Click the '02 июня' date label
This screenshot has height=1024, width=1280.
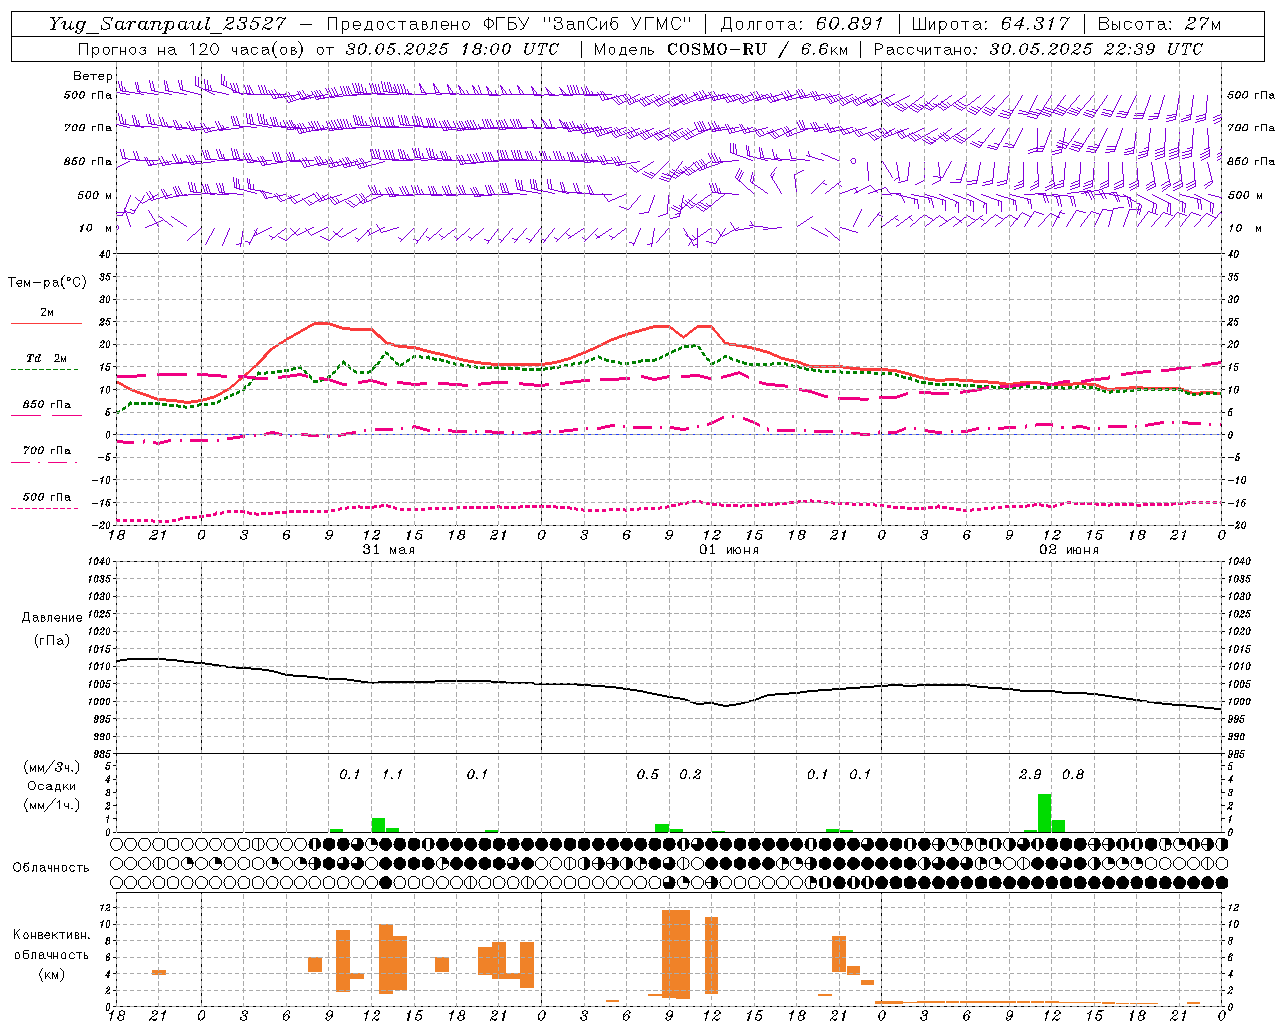[1069, 550]
